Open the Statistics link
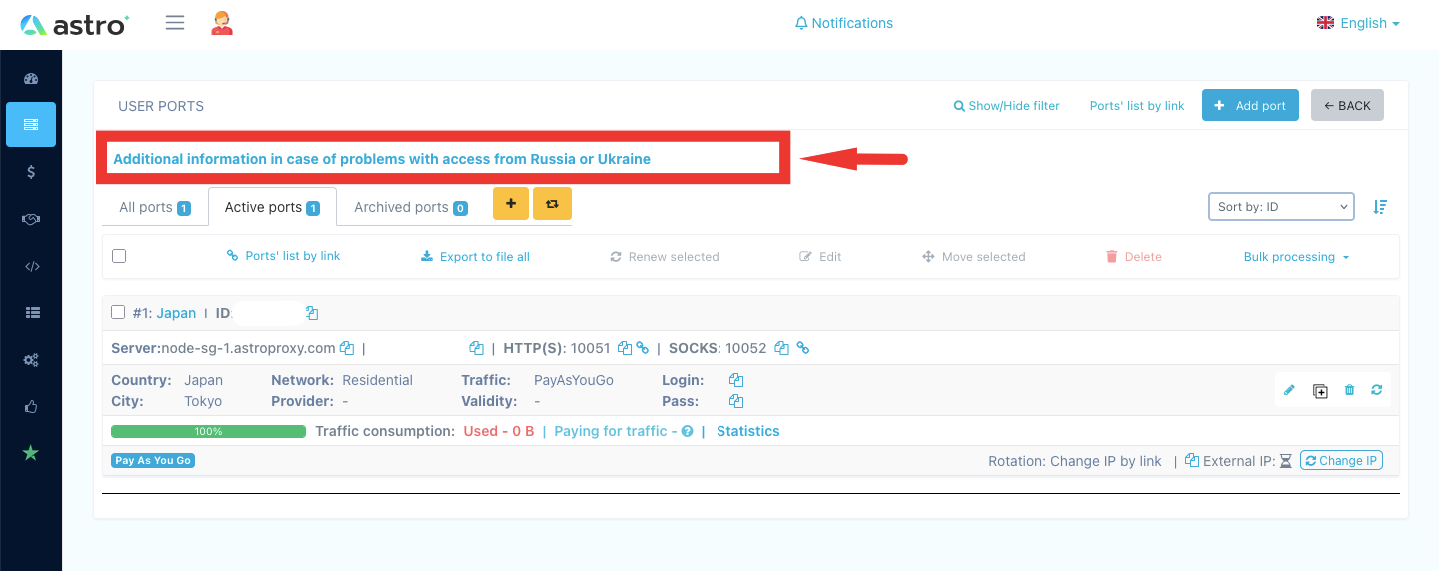The image size is (1439, 571). [748, 432]
